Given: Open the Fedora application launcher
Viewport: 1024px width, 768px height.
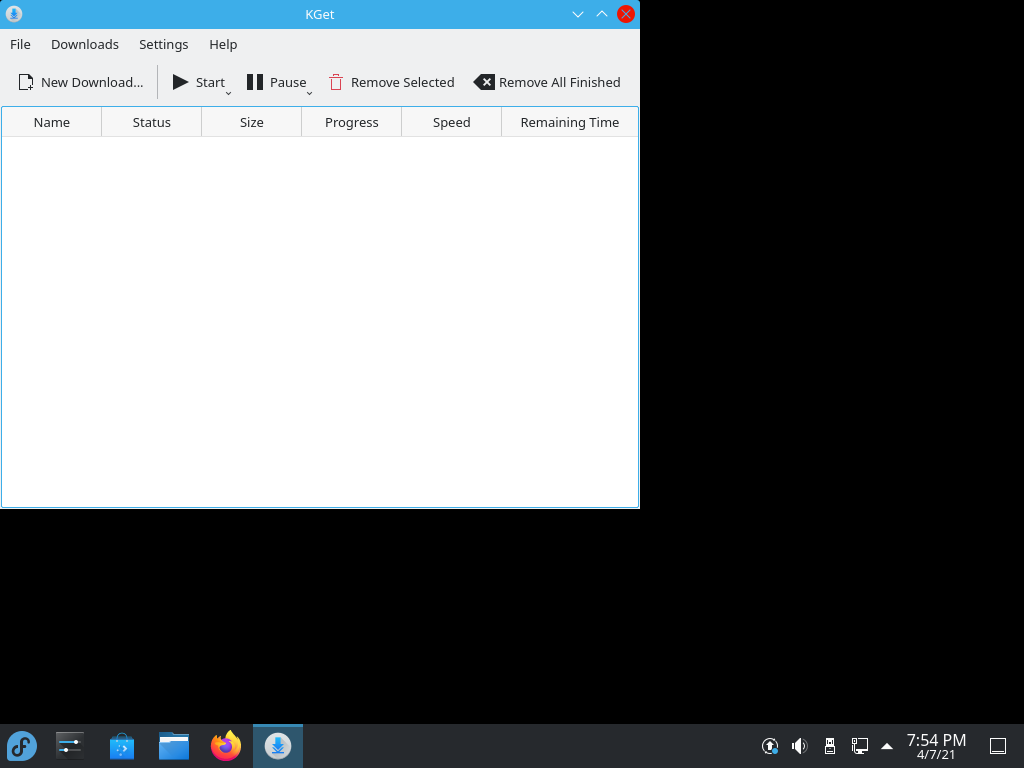Looking at the screenshot, I should point(22,746).
